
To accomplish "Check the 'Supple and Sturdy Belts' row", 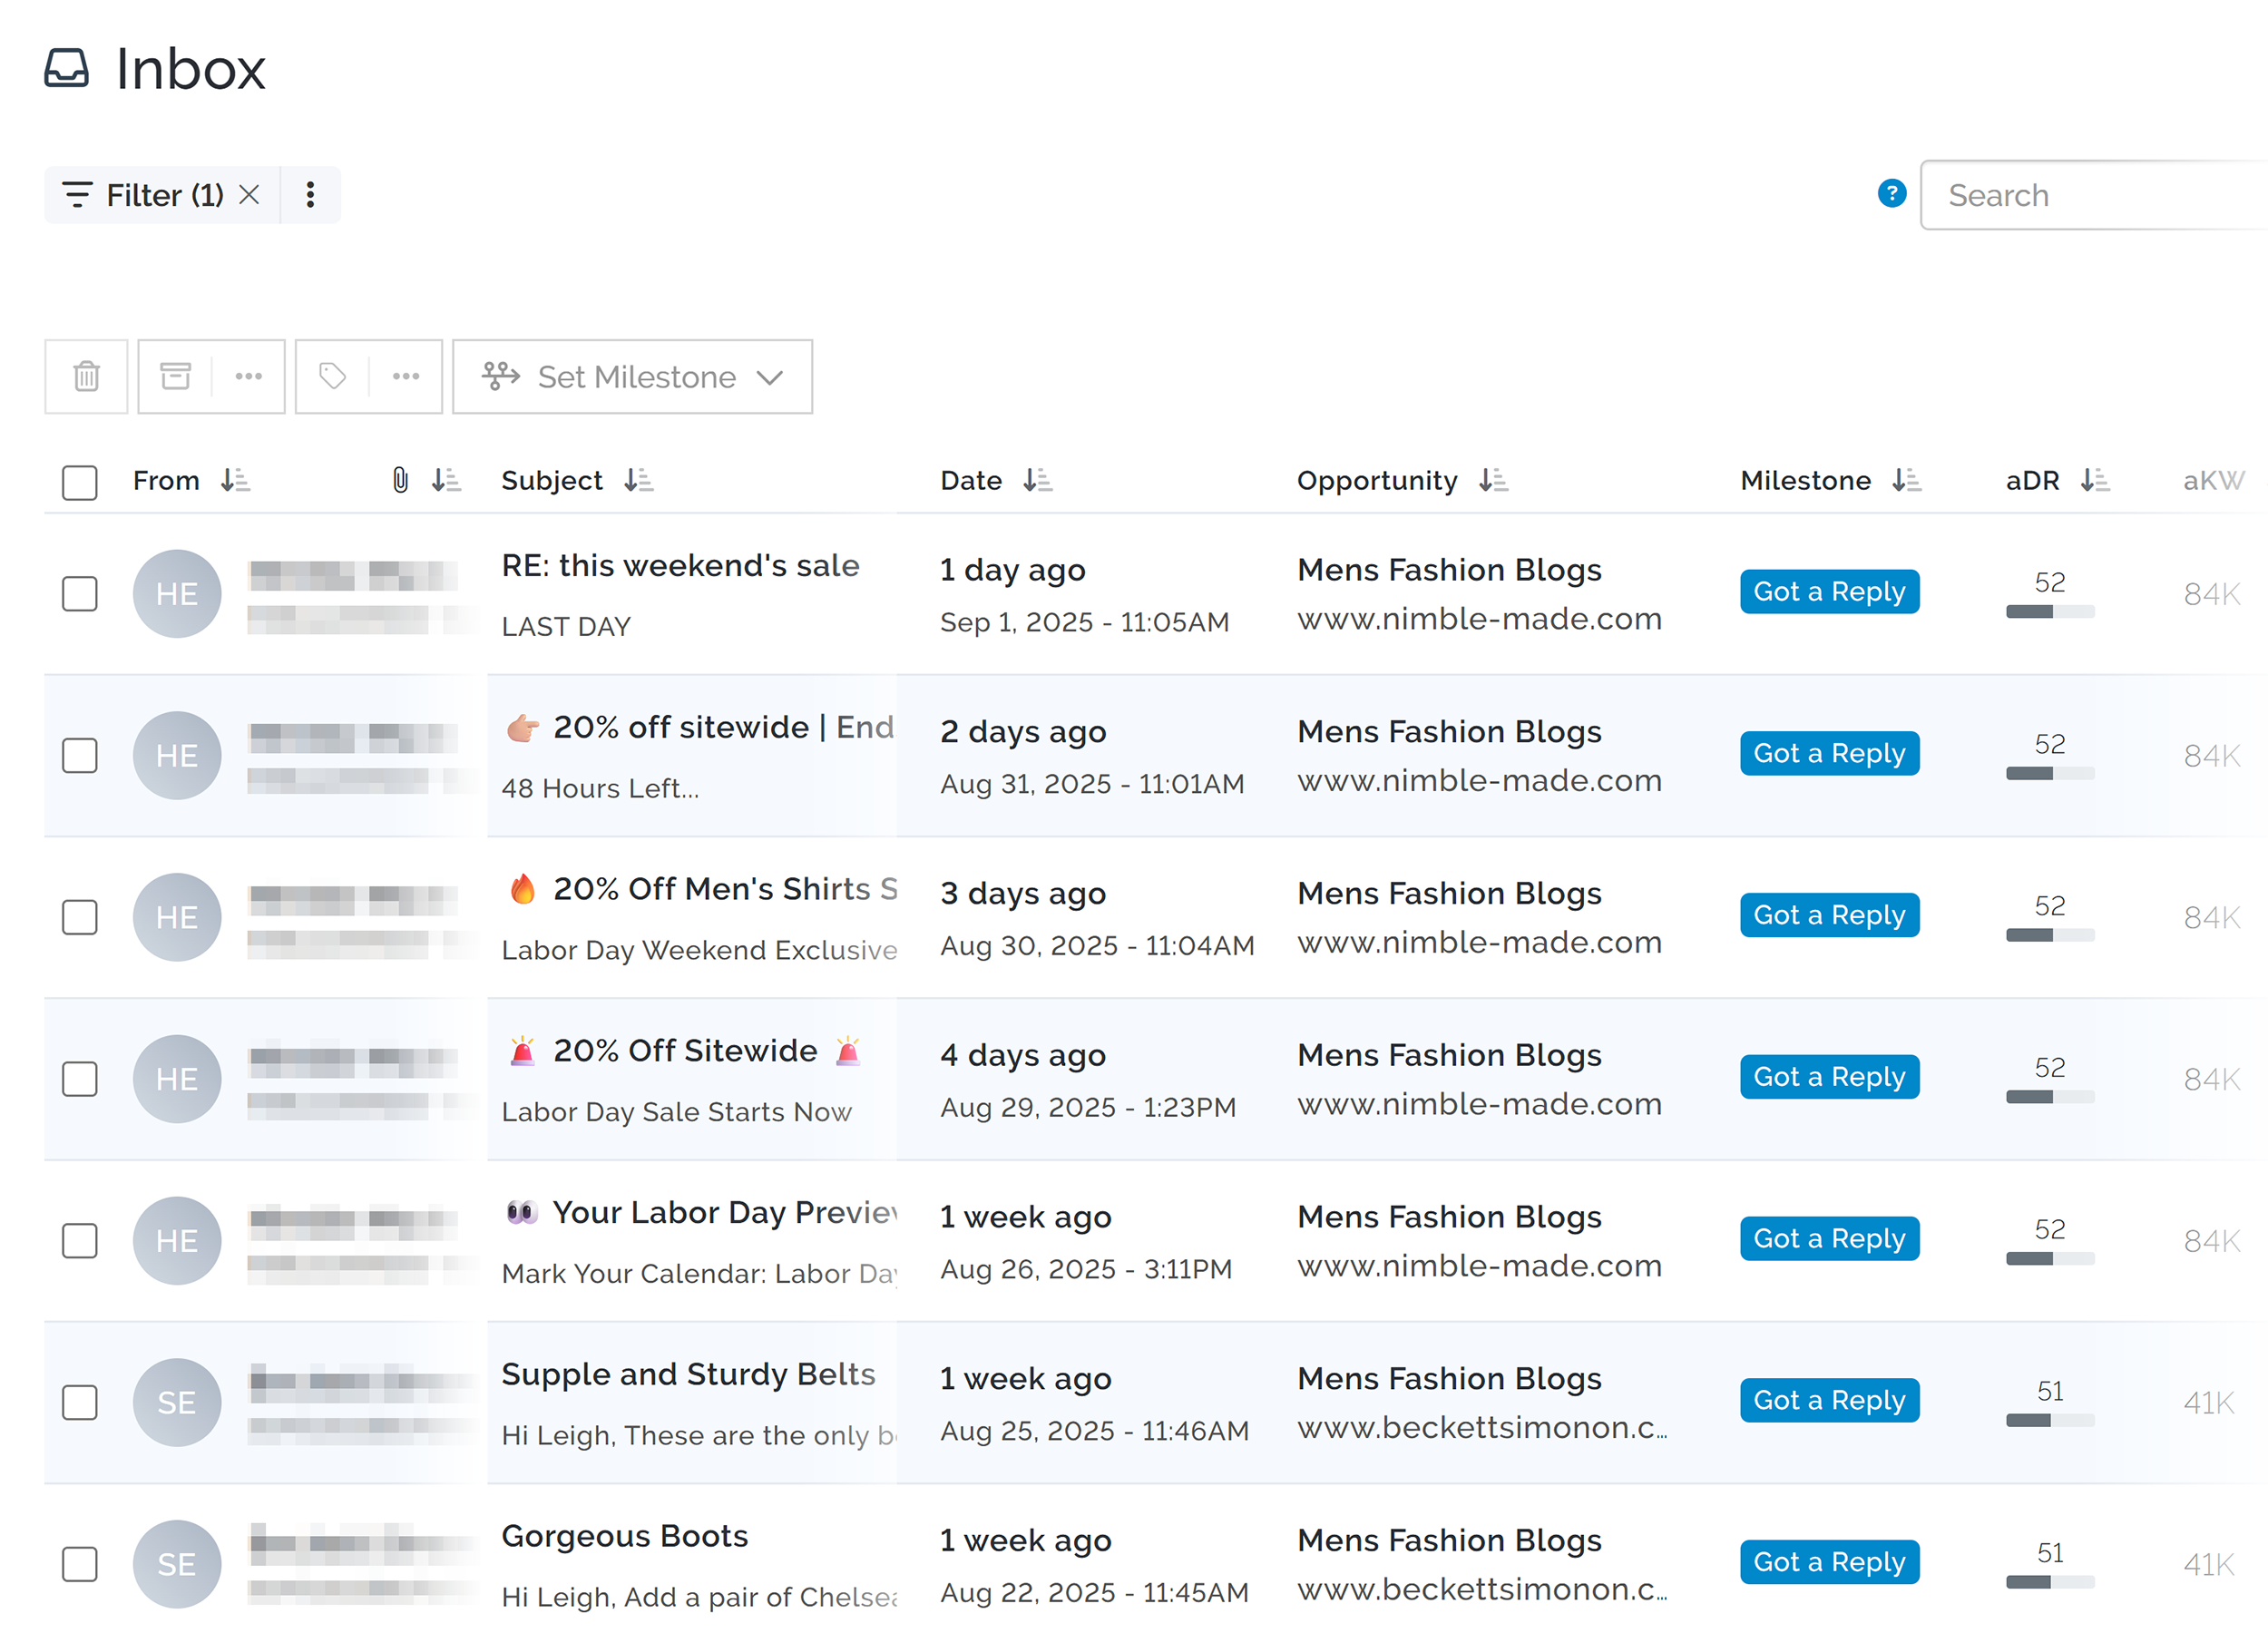I will pyautogui.click(x=80, y=1403).
